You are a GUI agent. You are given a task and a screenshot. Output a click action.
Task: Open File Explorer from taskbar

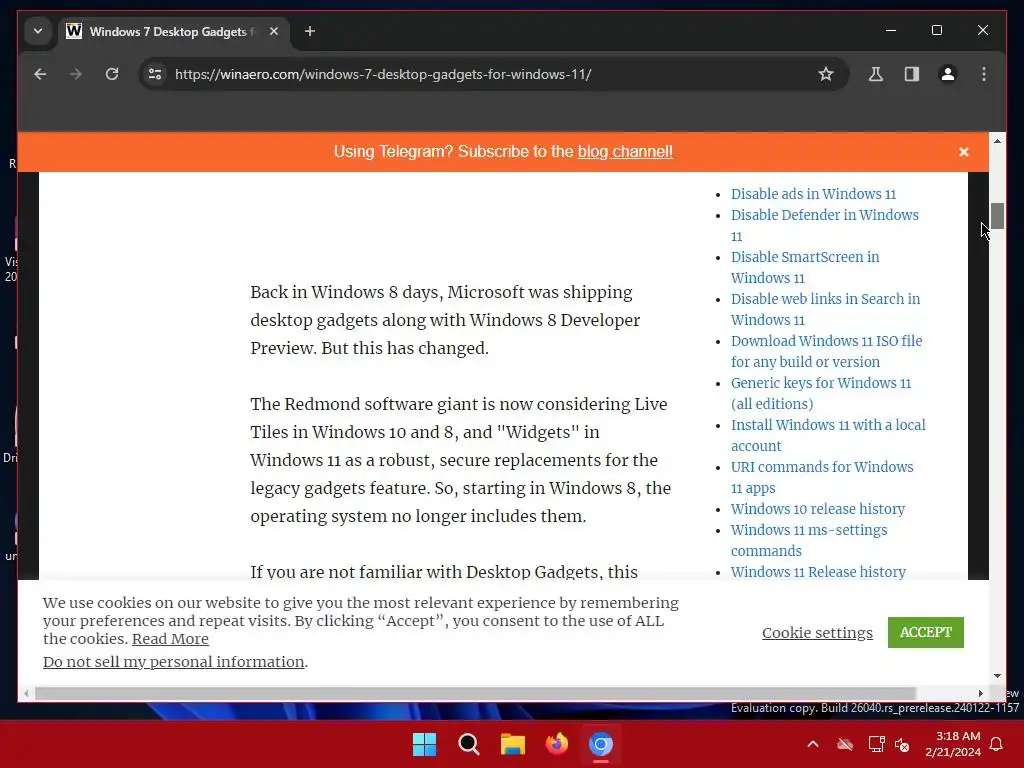[x=513, y=744]
